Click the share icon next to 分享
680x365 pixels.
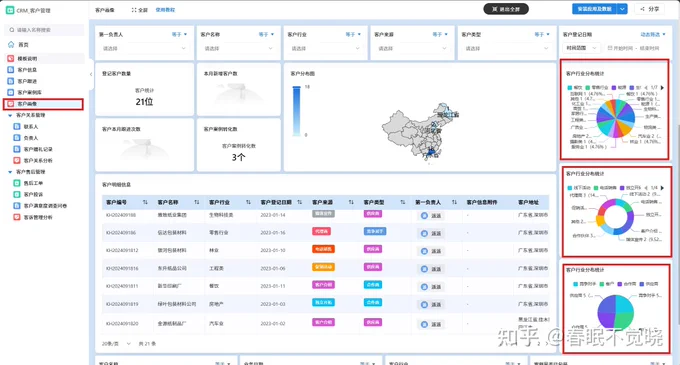click(643, 9)
